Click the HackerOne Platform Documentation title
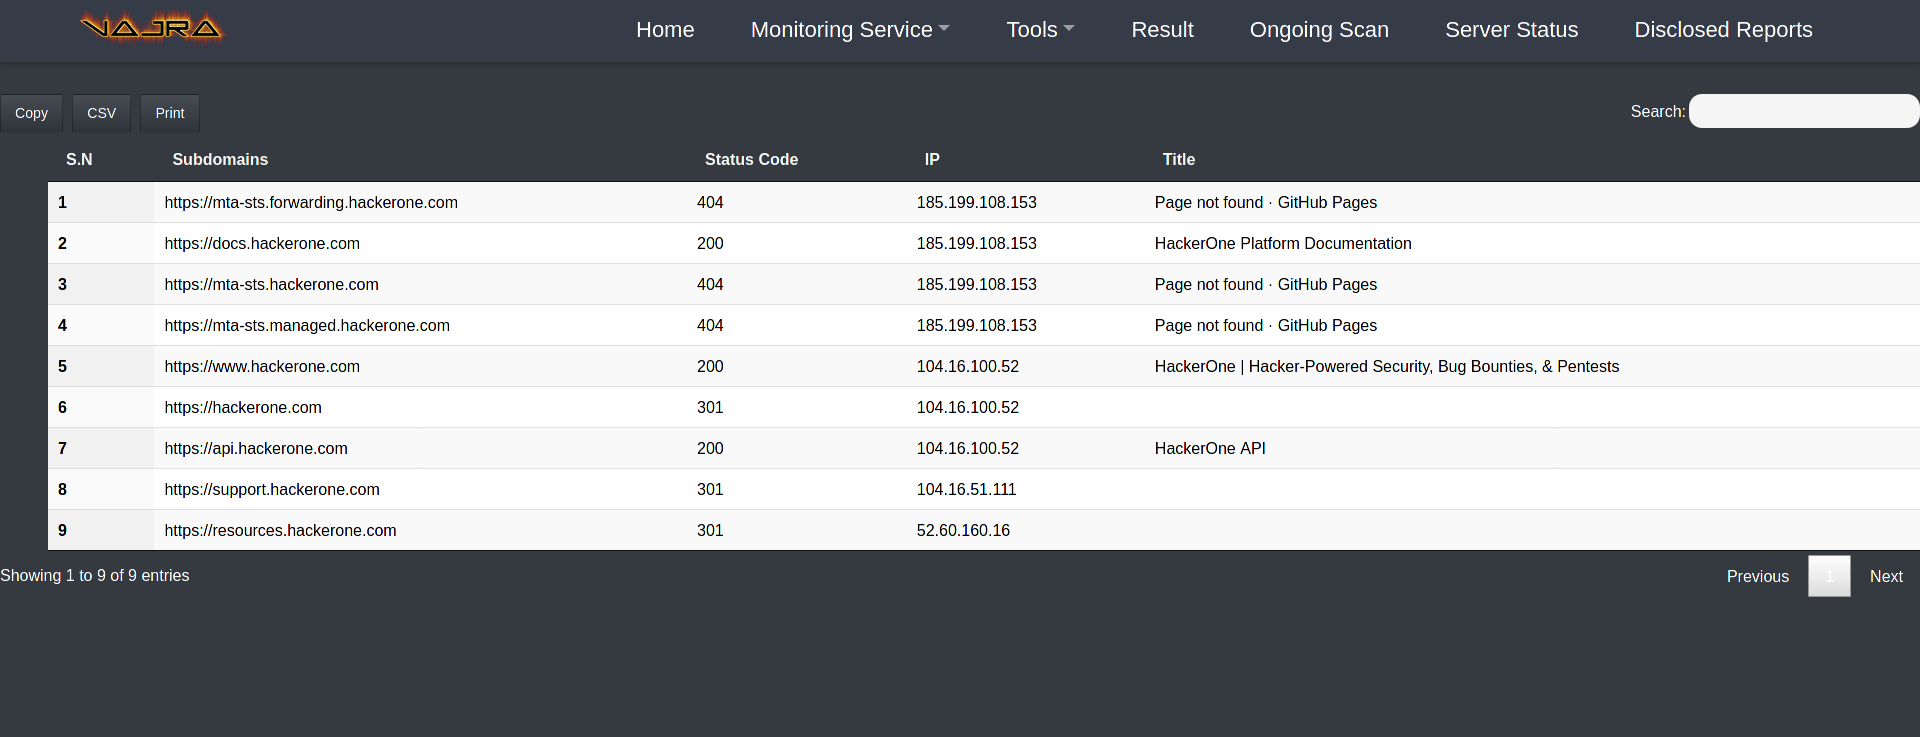 (1283, 243)
